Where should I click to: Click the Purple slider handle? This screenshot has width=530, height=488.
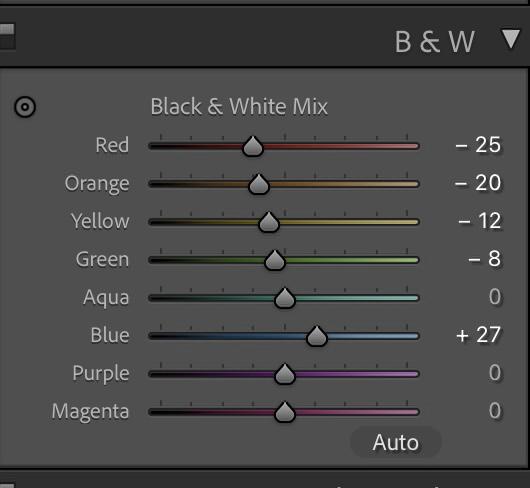[x=285, y=374]
